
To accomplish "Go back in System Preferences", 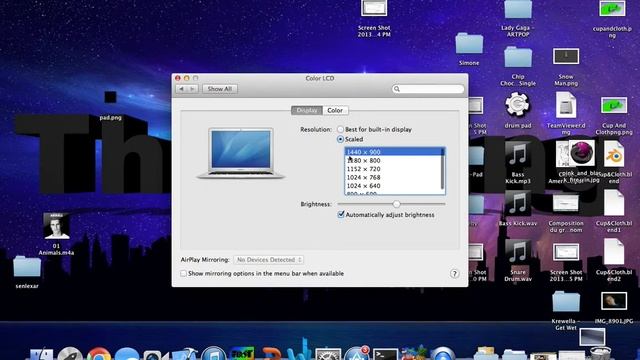I will coord(182,89).
